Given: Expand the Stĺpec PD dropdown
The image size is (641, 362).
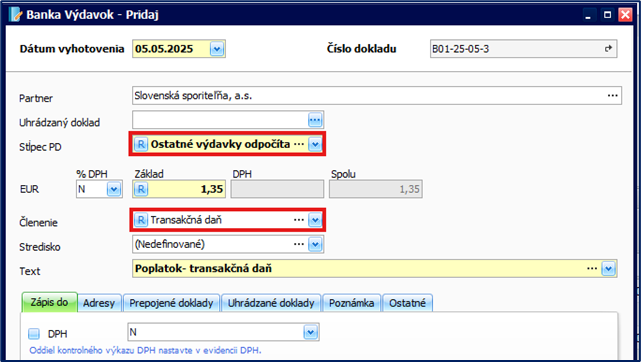Looking at the screenshot, I should click(315, 144).
